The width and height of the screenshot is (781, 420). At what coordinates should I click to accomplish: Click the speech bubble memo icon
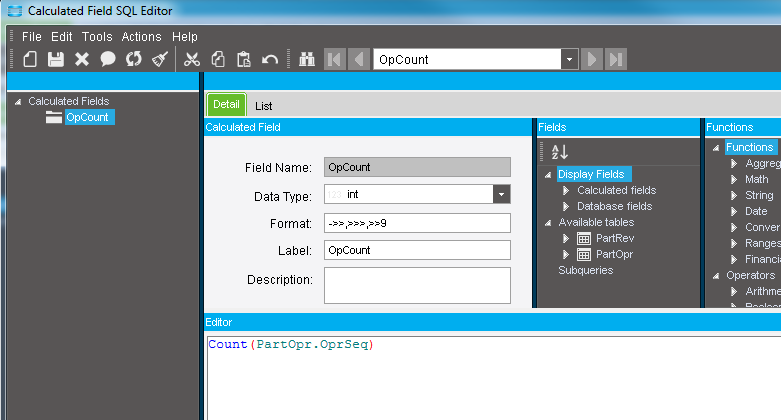click(x=108, y=59)
